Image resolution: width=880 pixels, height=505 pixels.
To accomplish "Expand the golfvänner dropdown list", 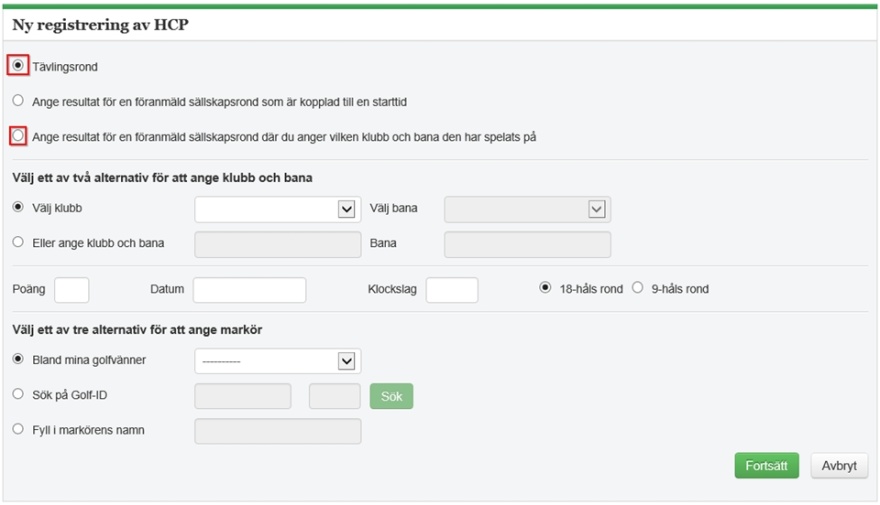I will click(x=278, y=361).
